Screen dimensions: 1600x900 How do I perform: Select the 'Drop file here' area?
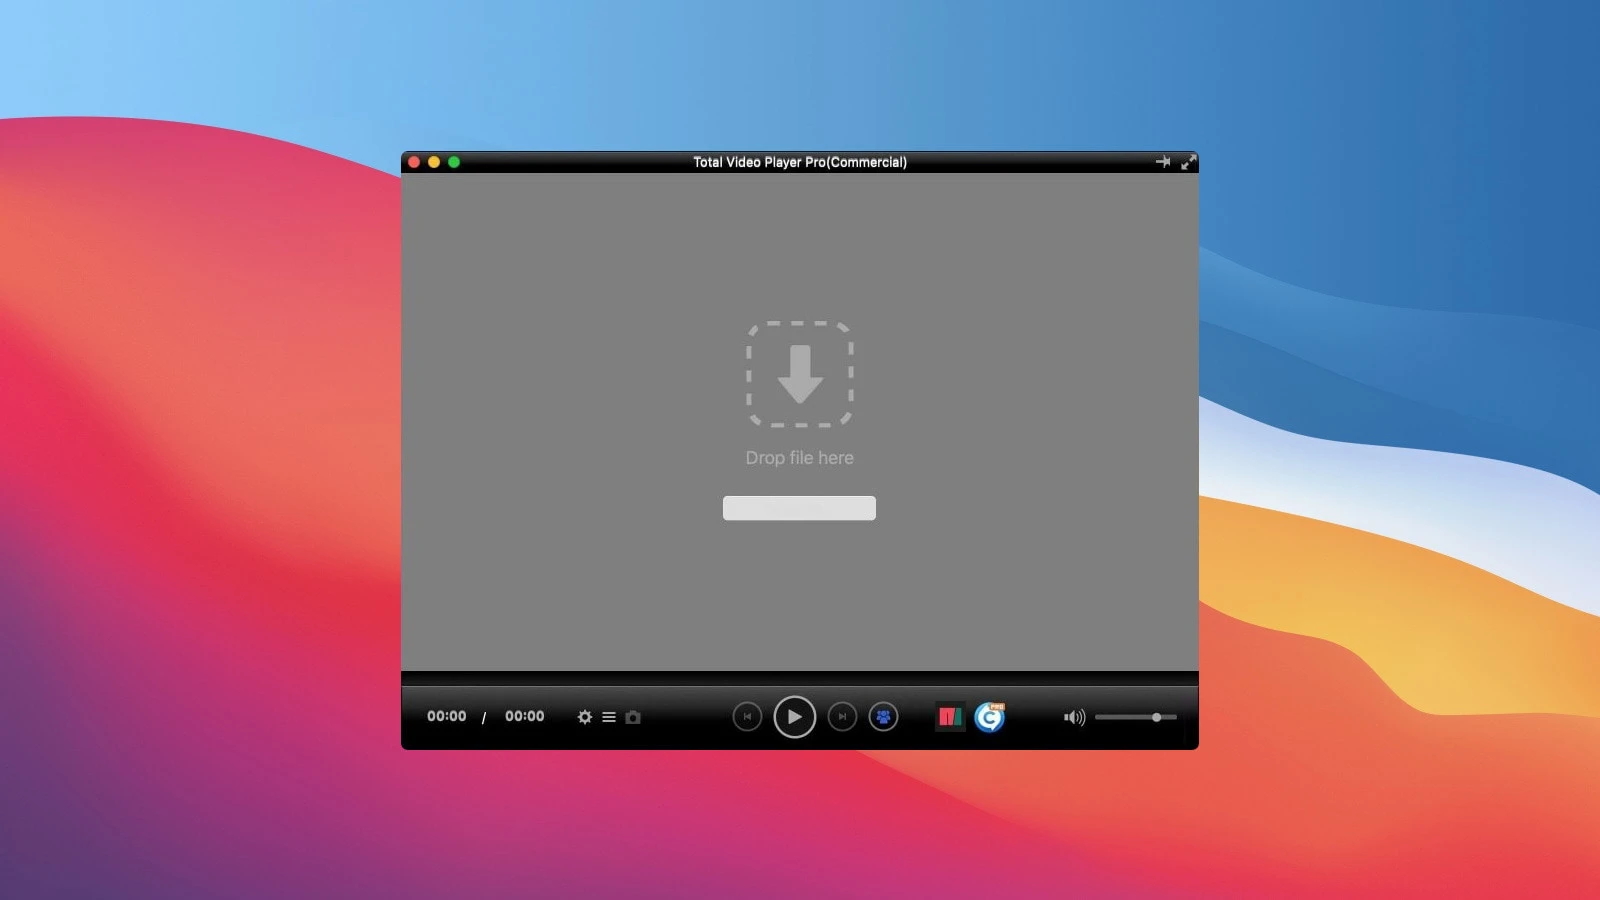coord(798,457)
